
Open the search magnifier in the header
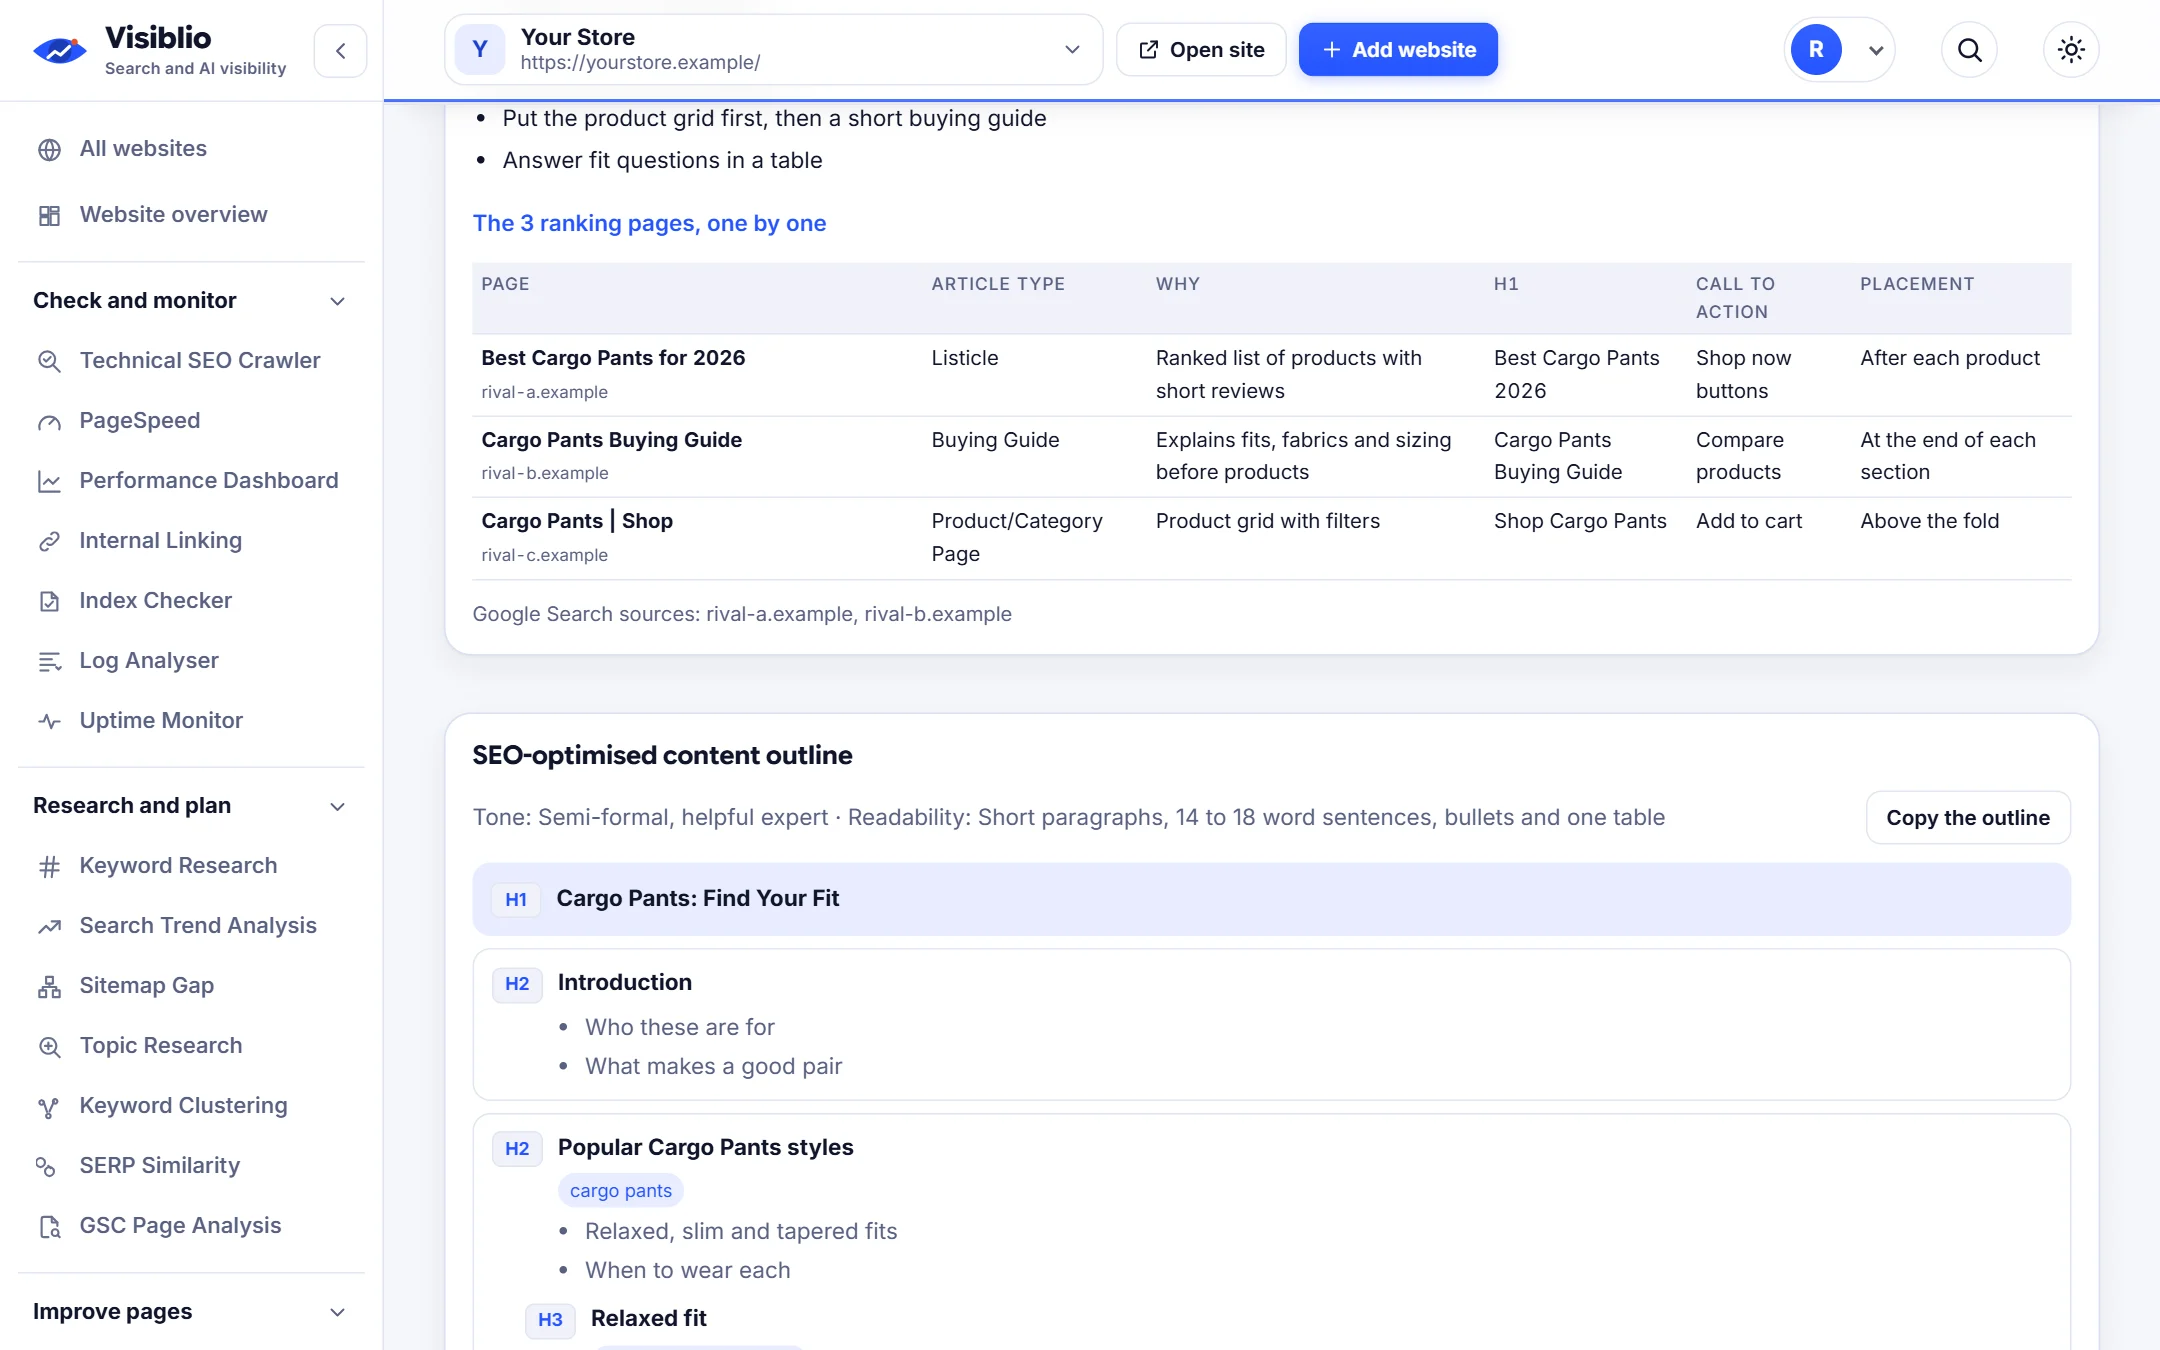[x=1969, y=50]
